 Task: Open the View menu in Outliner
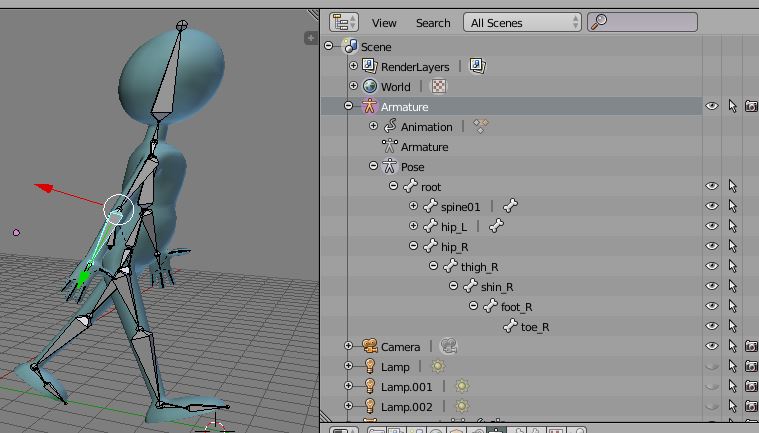384,23
